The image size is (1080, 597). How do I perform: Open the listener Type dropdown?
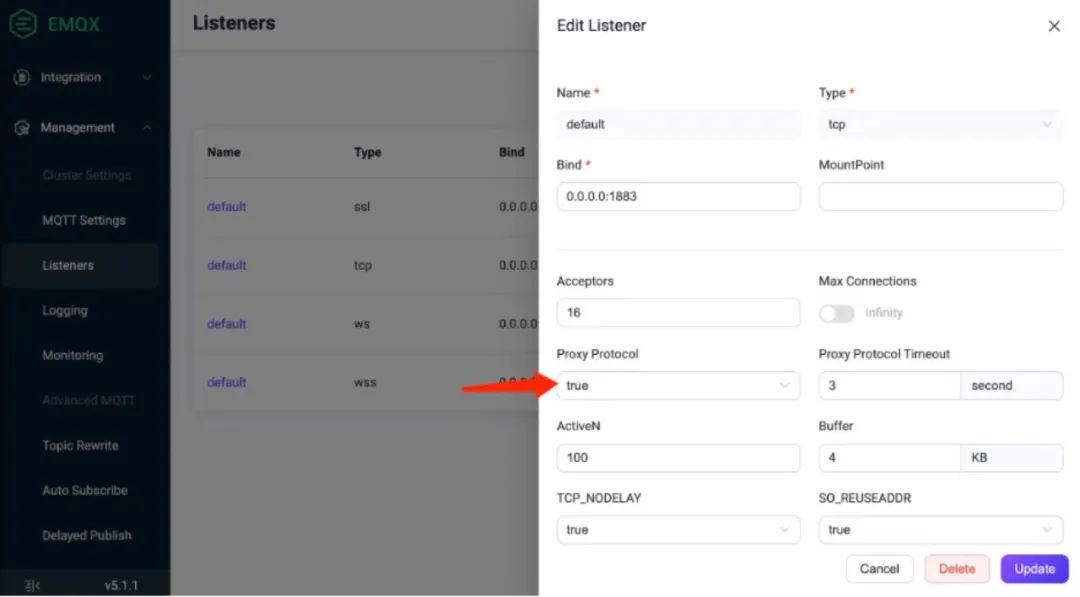940,125
